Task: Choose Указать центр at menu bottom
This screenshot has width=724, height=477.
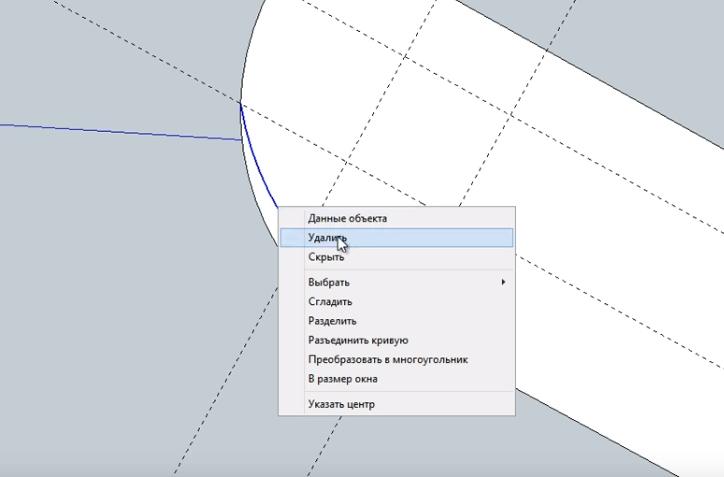Action: click(341, 404)
